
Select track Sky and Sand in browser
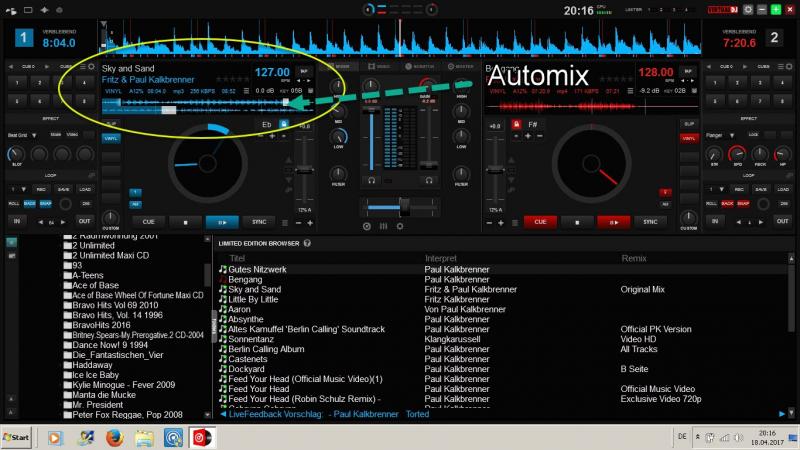coord(254,289)
